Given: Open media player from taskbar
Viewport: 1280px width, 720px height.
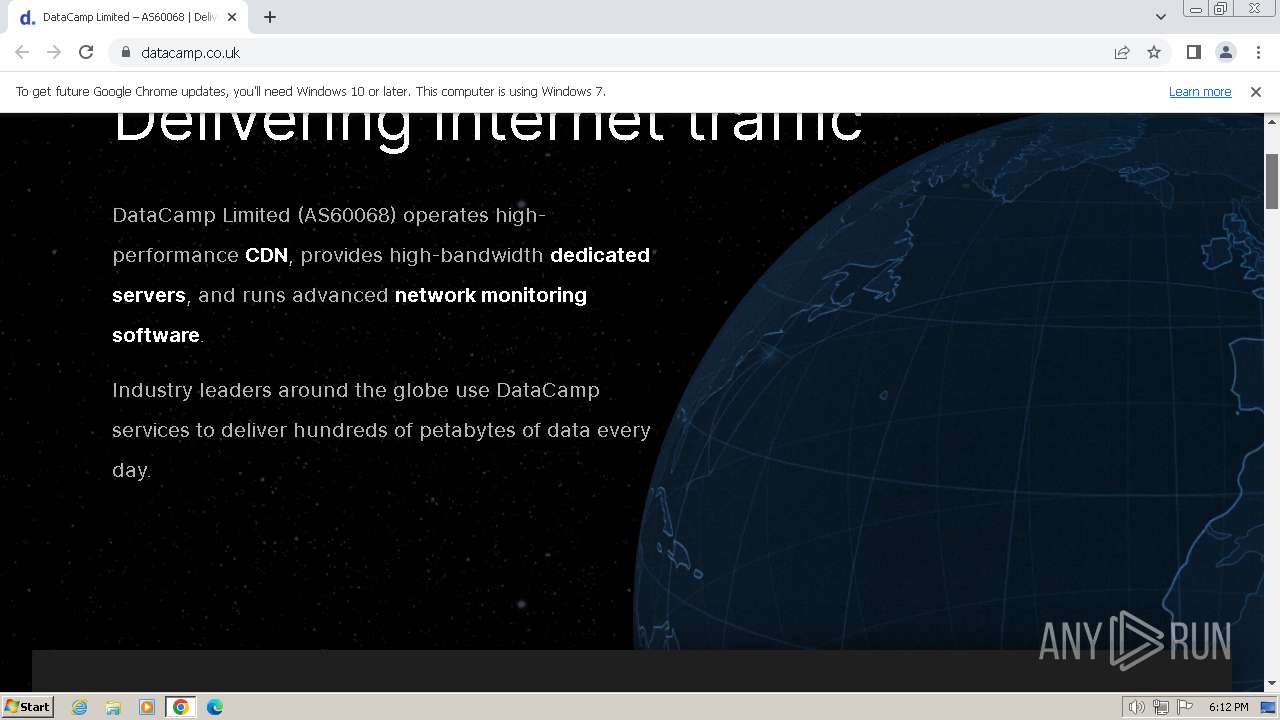Looking at the screenshot, I should point(147,707).
